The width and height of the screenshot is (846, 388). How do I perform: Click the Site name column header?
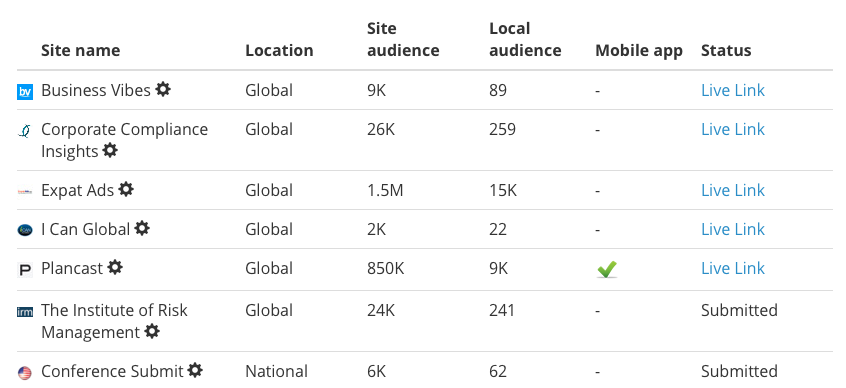click(x=81, y=50)
